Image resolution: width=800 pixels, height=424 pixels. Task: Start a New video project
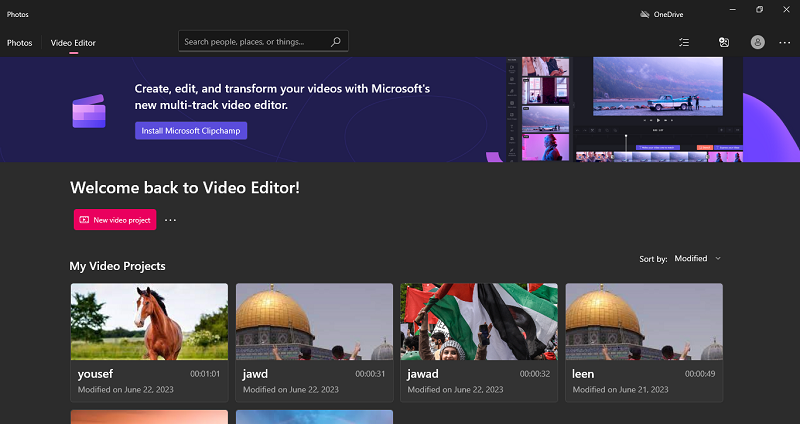tap(115, 220)
